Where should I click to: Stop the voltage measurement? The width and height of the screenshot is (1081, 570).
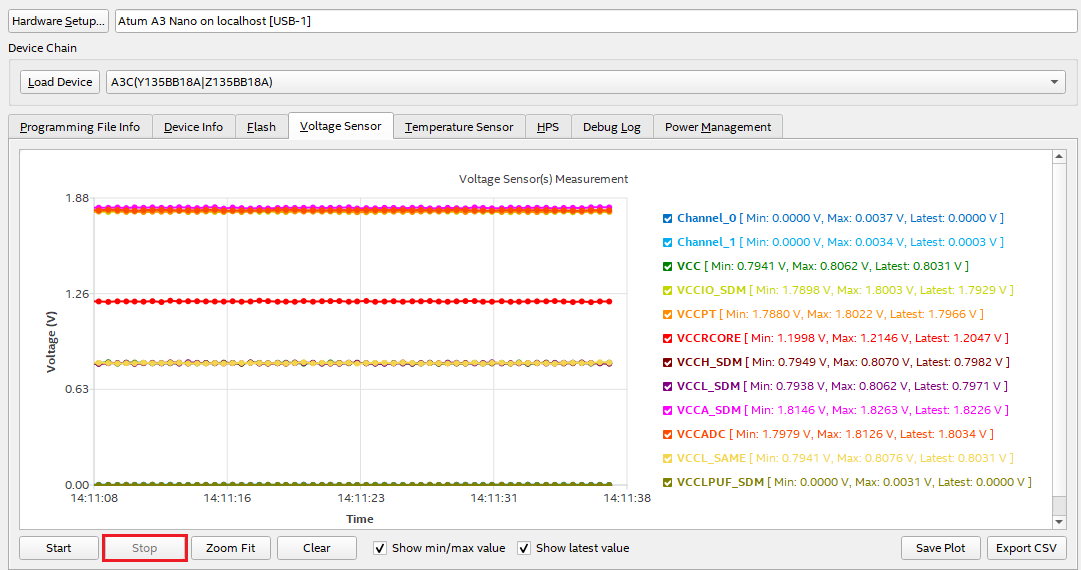[145, 548]
